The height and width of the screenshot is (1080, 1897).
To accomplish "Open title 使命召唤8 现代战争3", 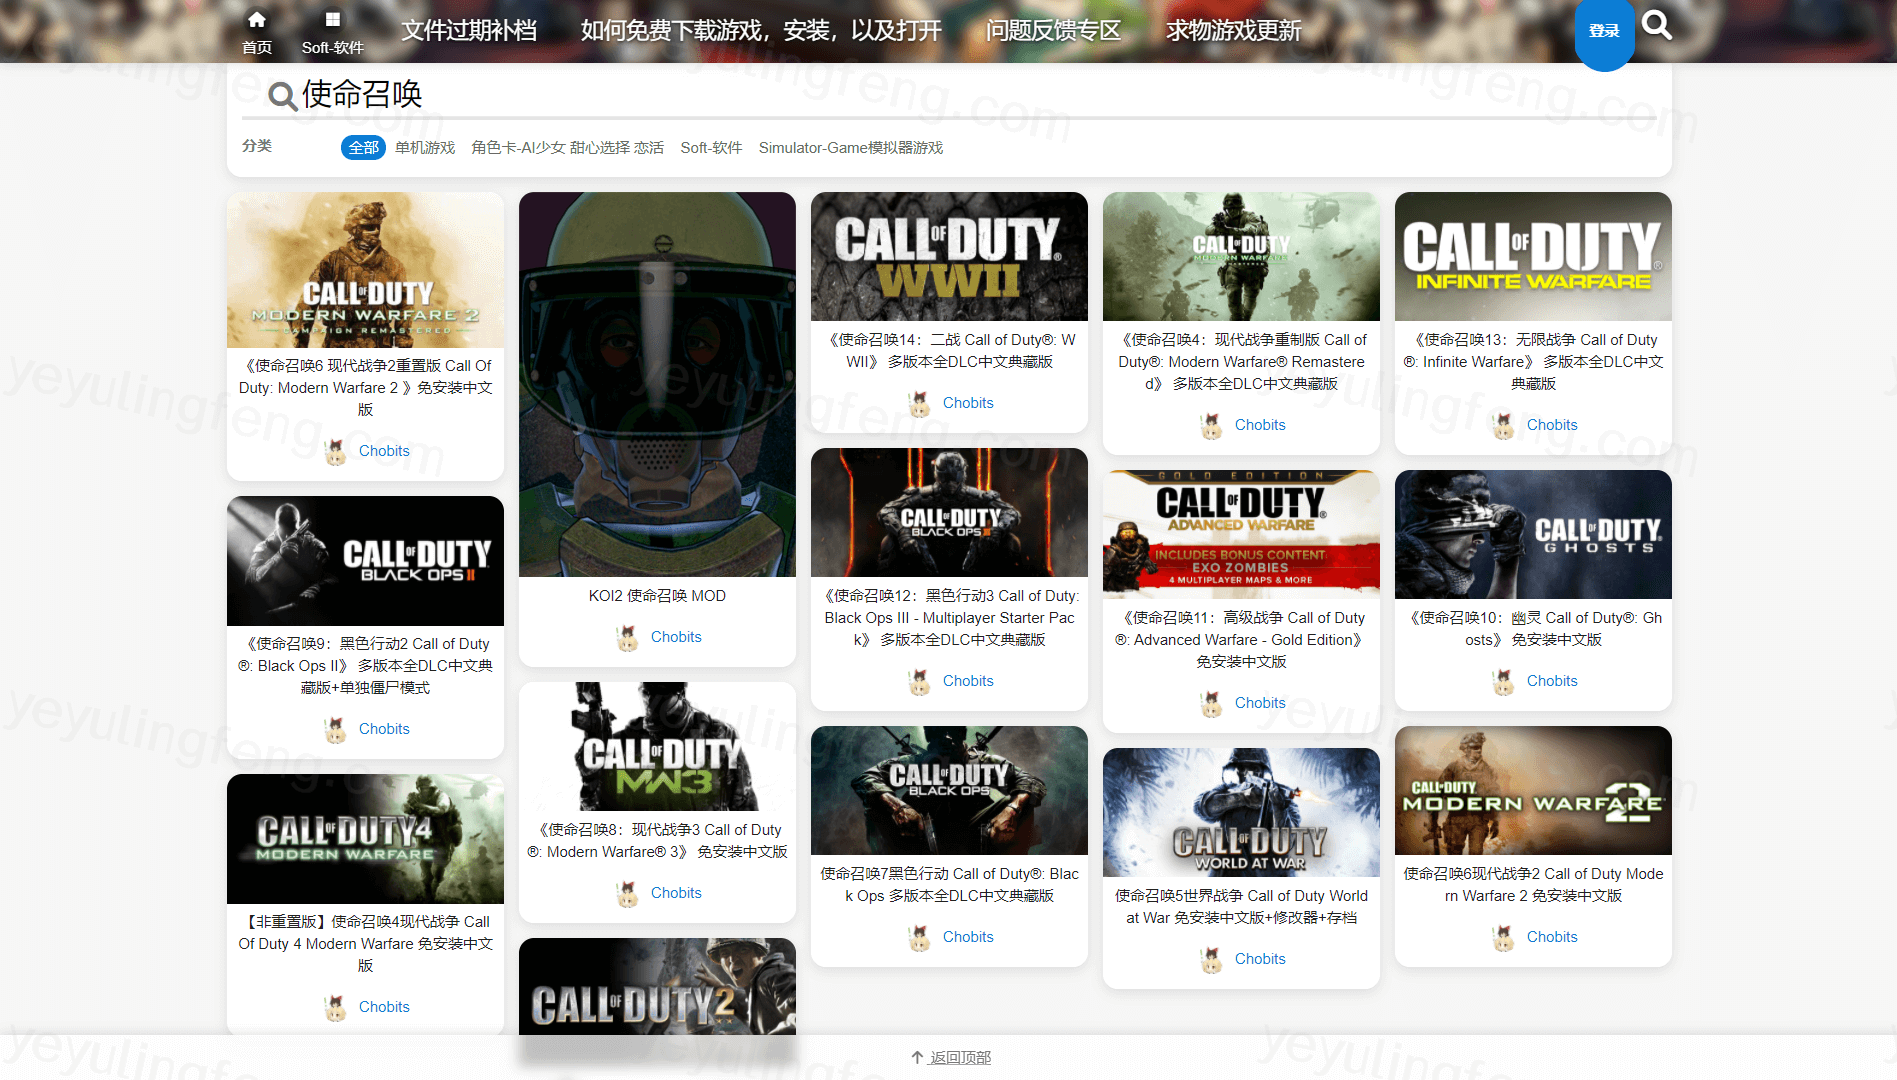I will point(658,841).
